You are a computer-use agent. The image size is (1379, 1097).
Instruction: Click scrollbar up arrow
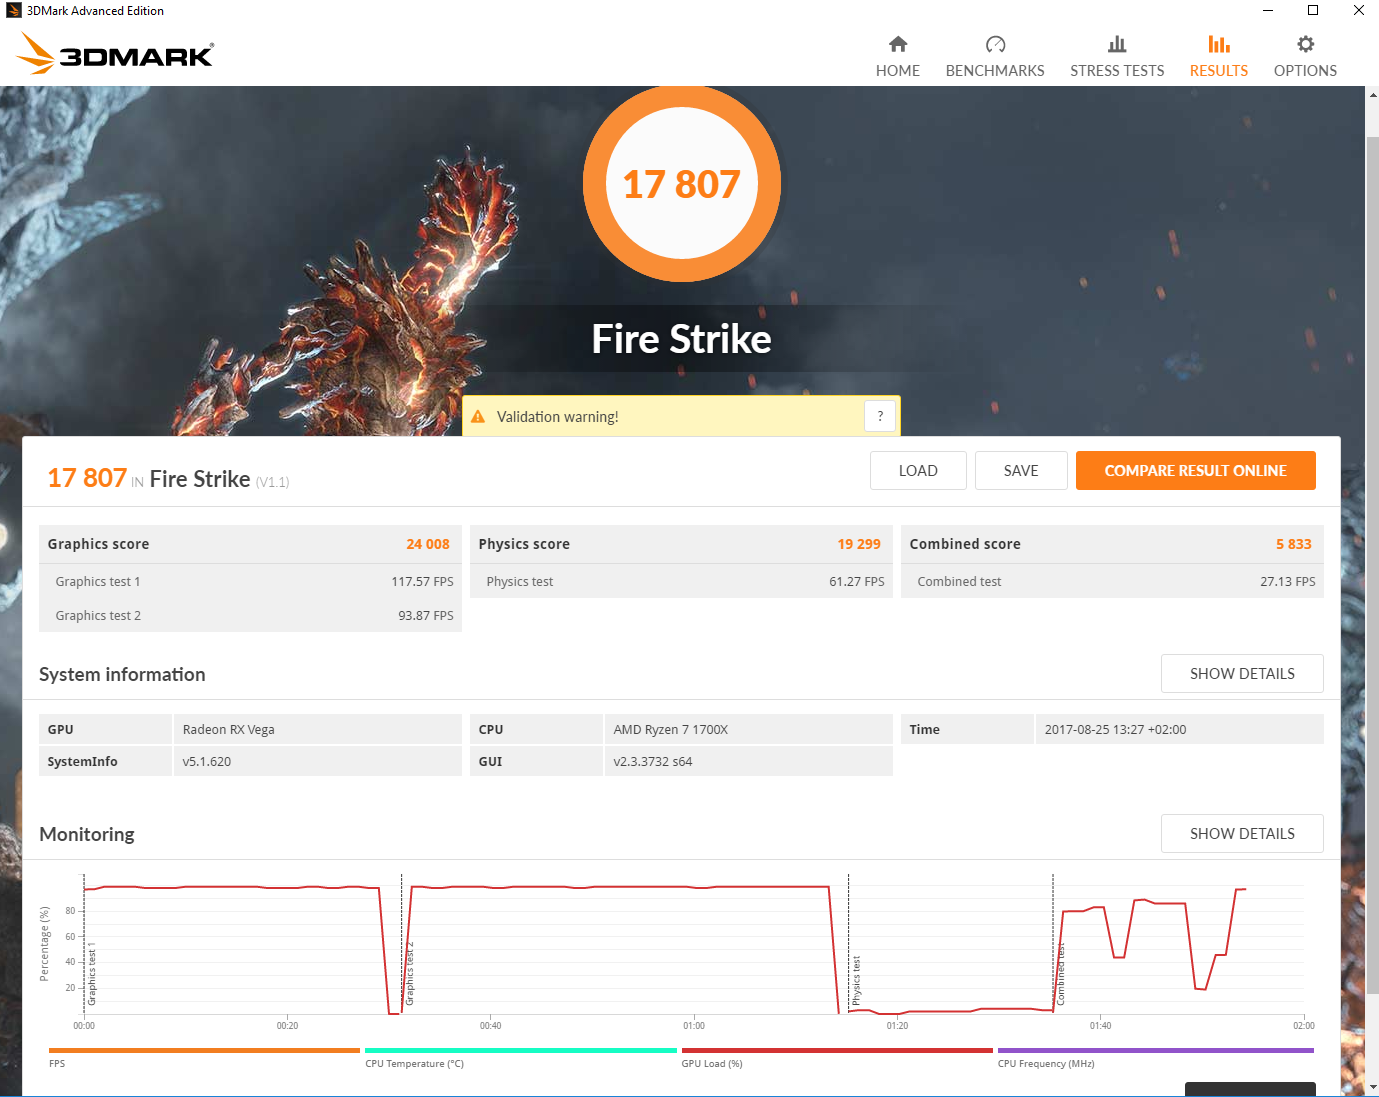(1372, 95)
